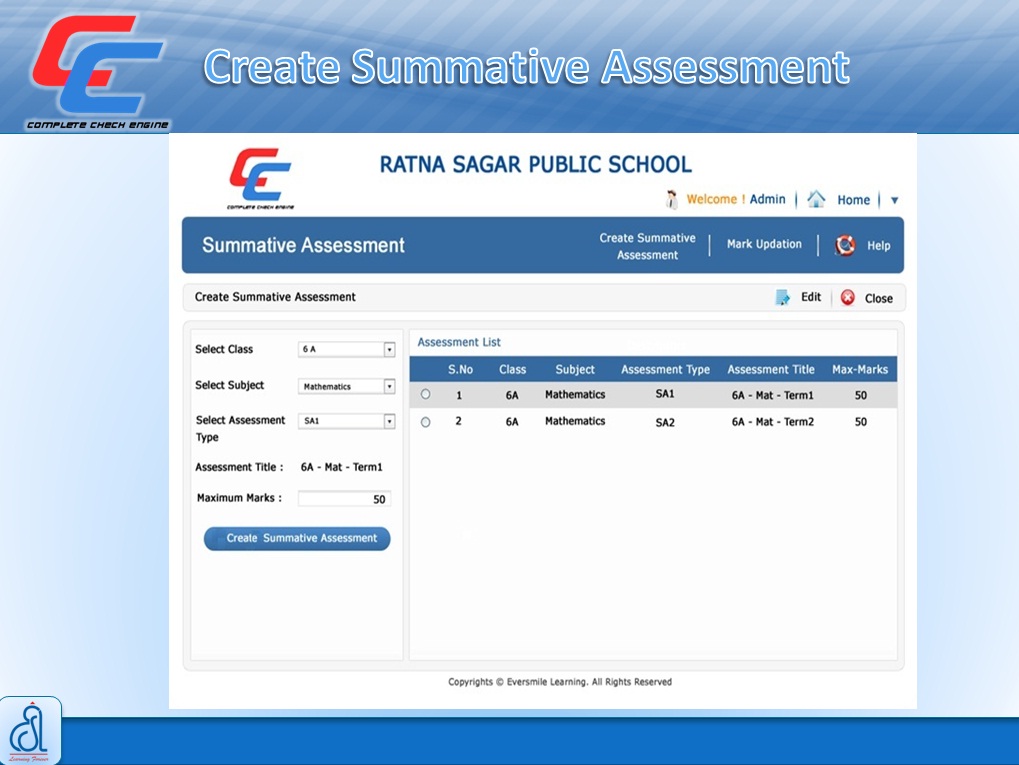Click the Complete Check Engine logo in app header
This screenshot has width=1019, height=765.
[261, 178]
